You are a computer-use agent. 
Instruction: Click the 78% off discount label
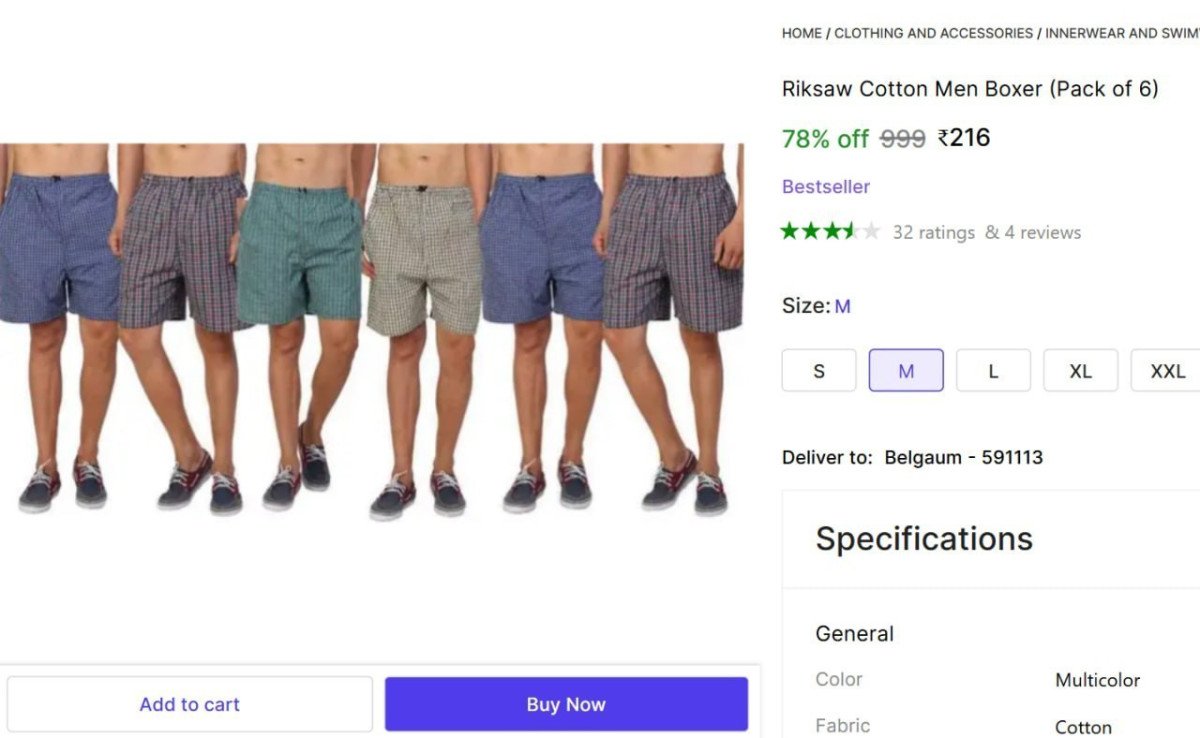tap(825, 139)
